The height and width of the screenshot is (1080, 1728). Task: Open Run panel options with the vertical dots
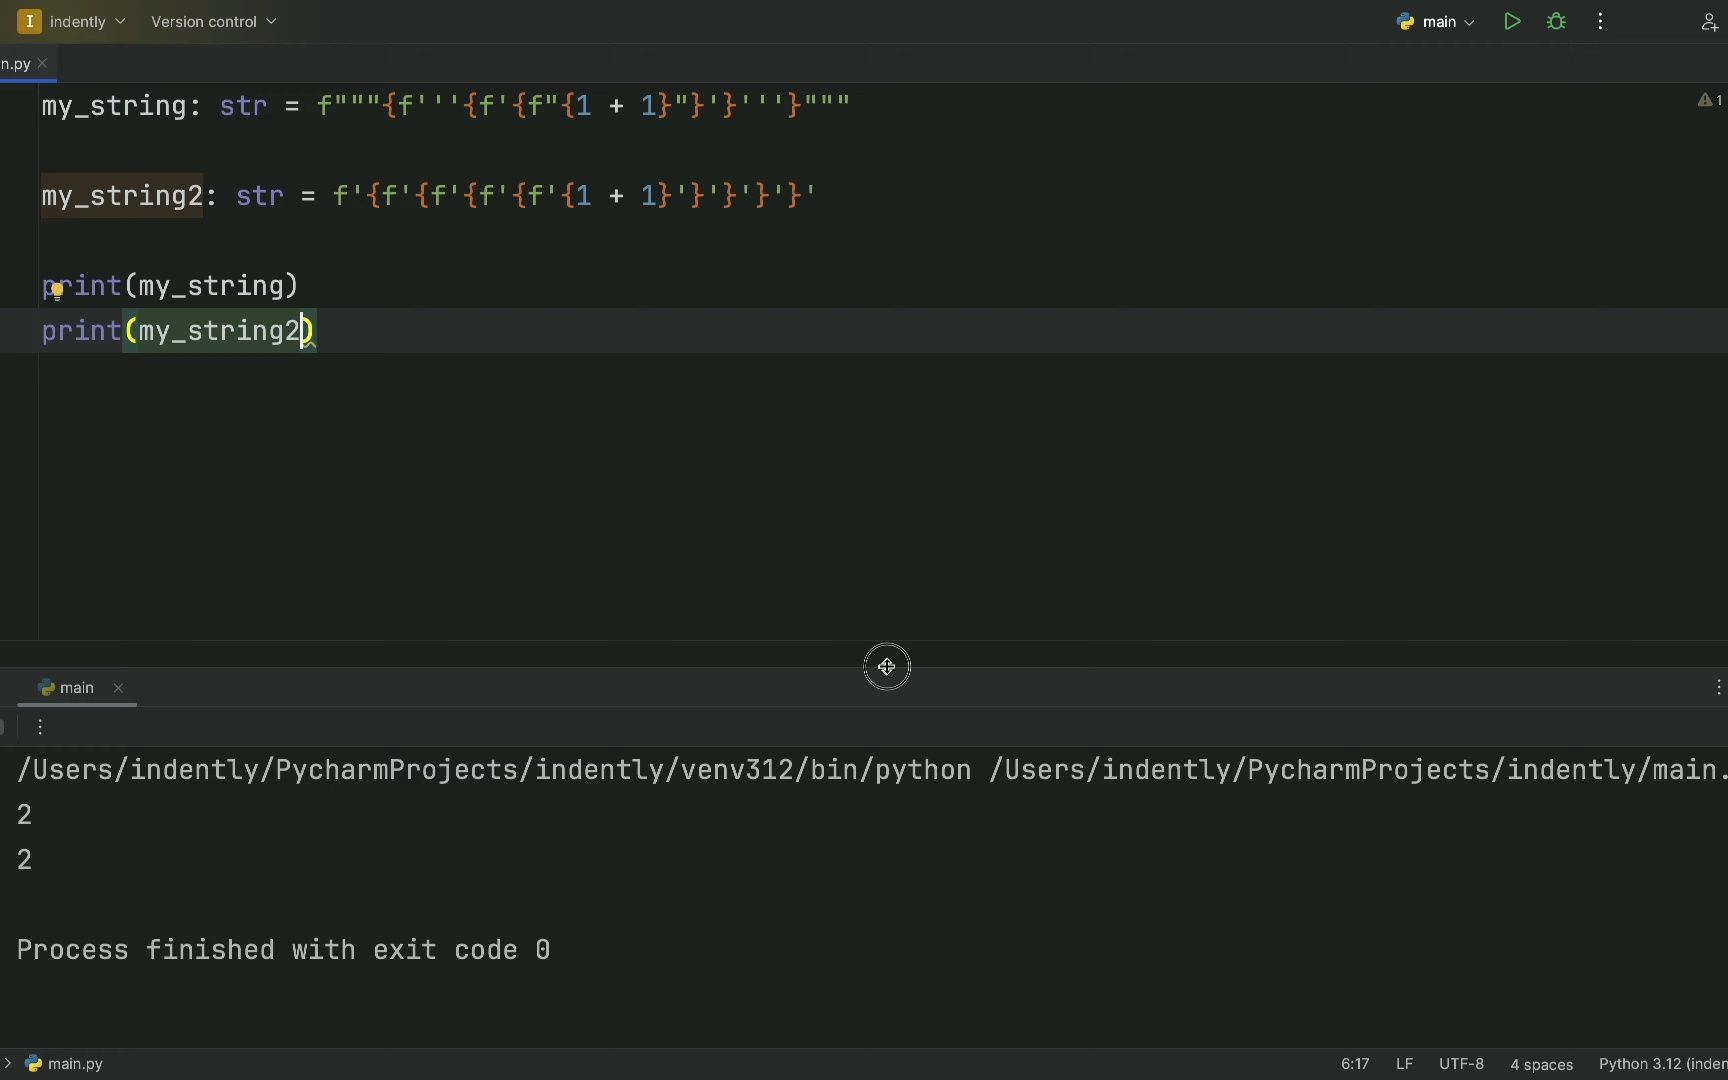coord(1718,687)
